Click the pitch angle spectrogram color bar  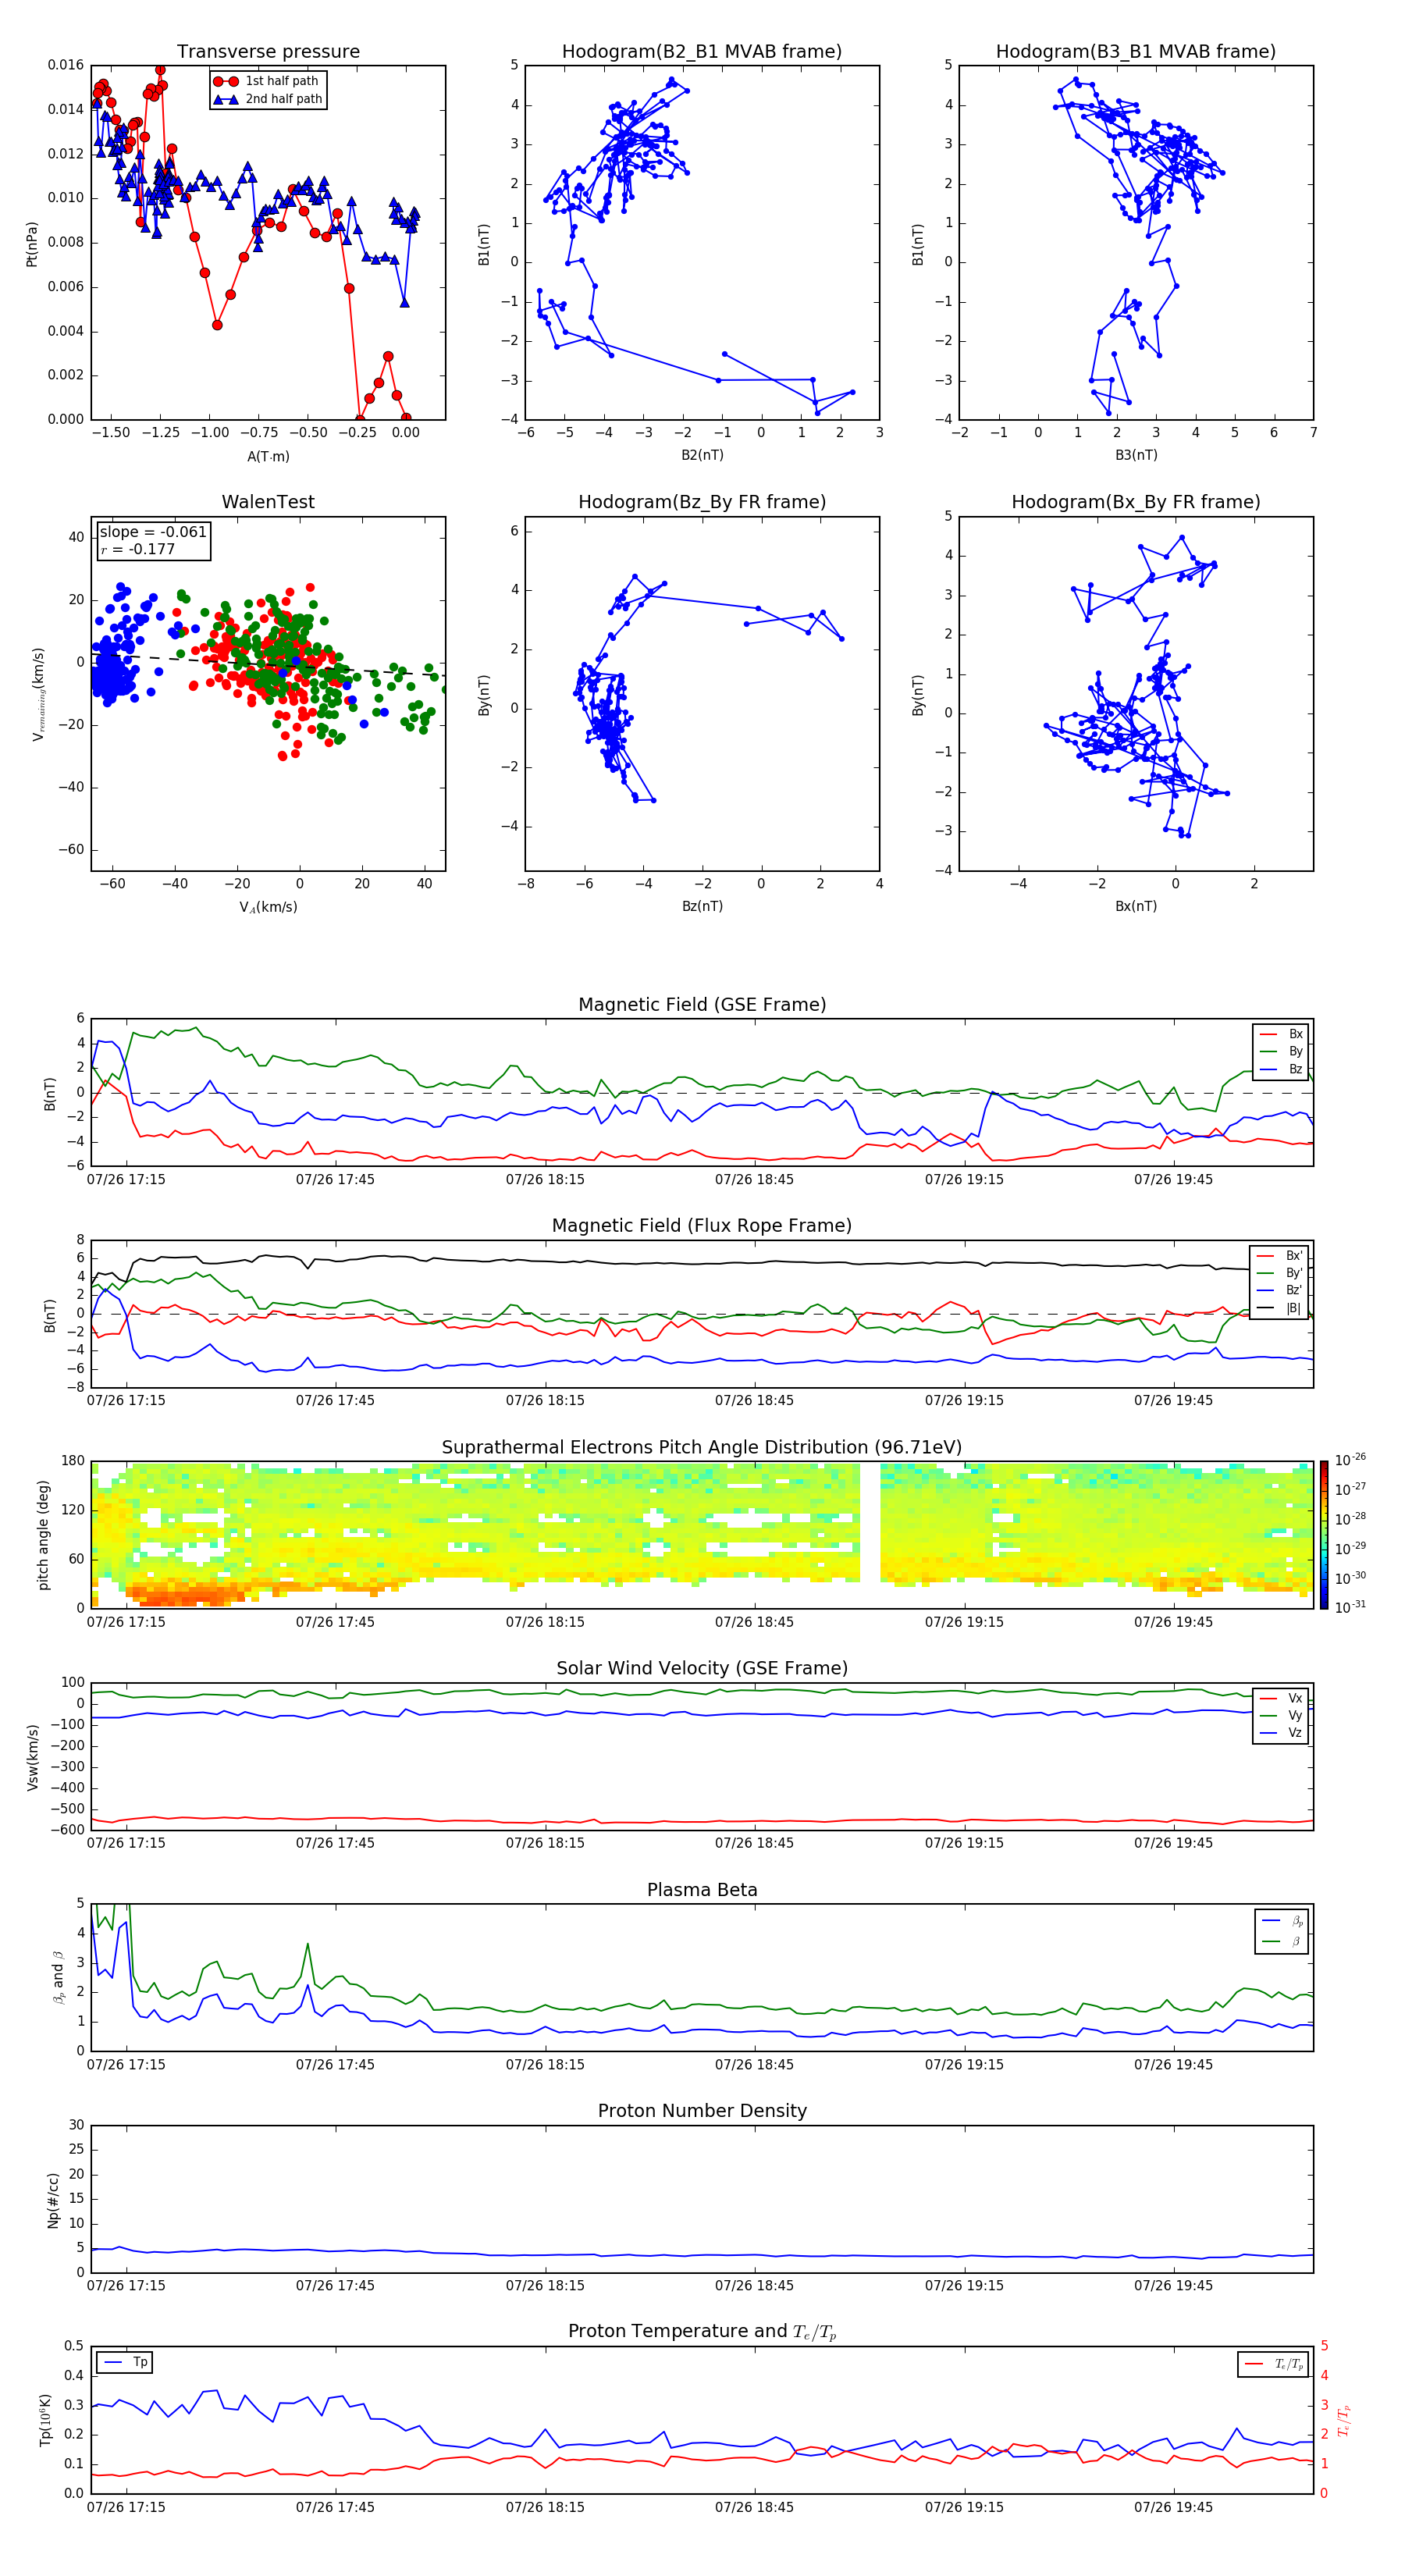coord(1324,1535)
